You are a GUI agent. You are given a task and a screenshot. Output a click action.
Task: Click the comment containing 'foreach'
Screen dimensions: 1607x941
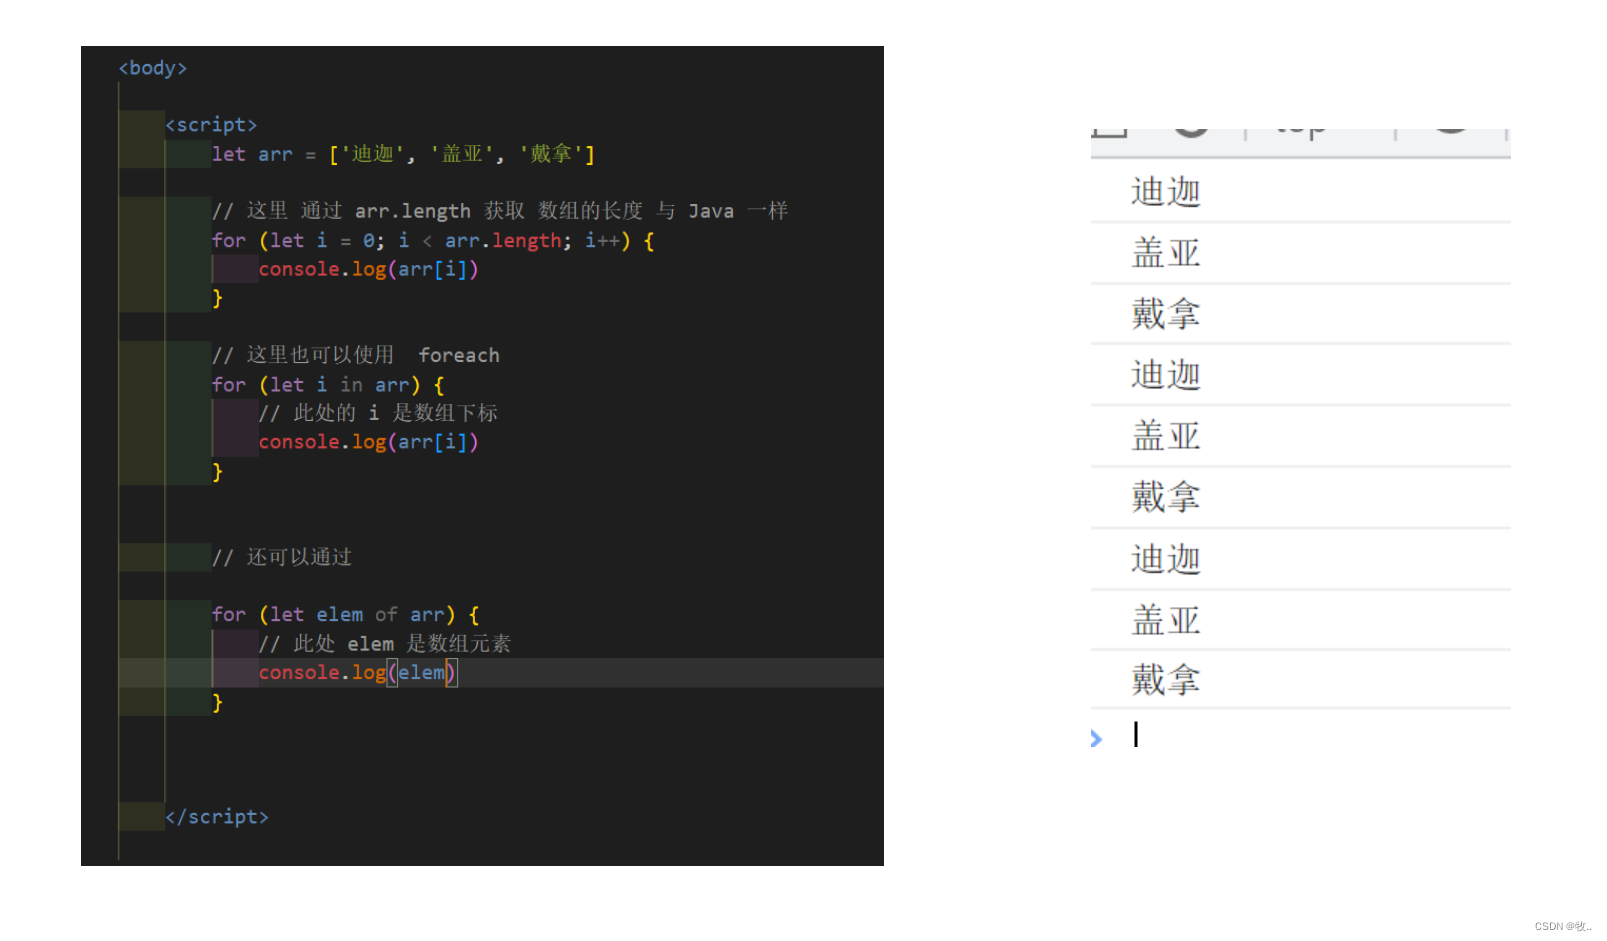(x=355, y=355)
